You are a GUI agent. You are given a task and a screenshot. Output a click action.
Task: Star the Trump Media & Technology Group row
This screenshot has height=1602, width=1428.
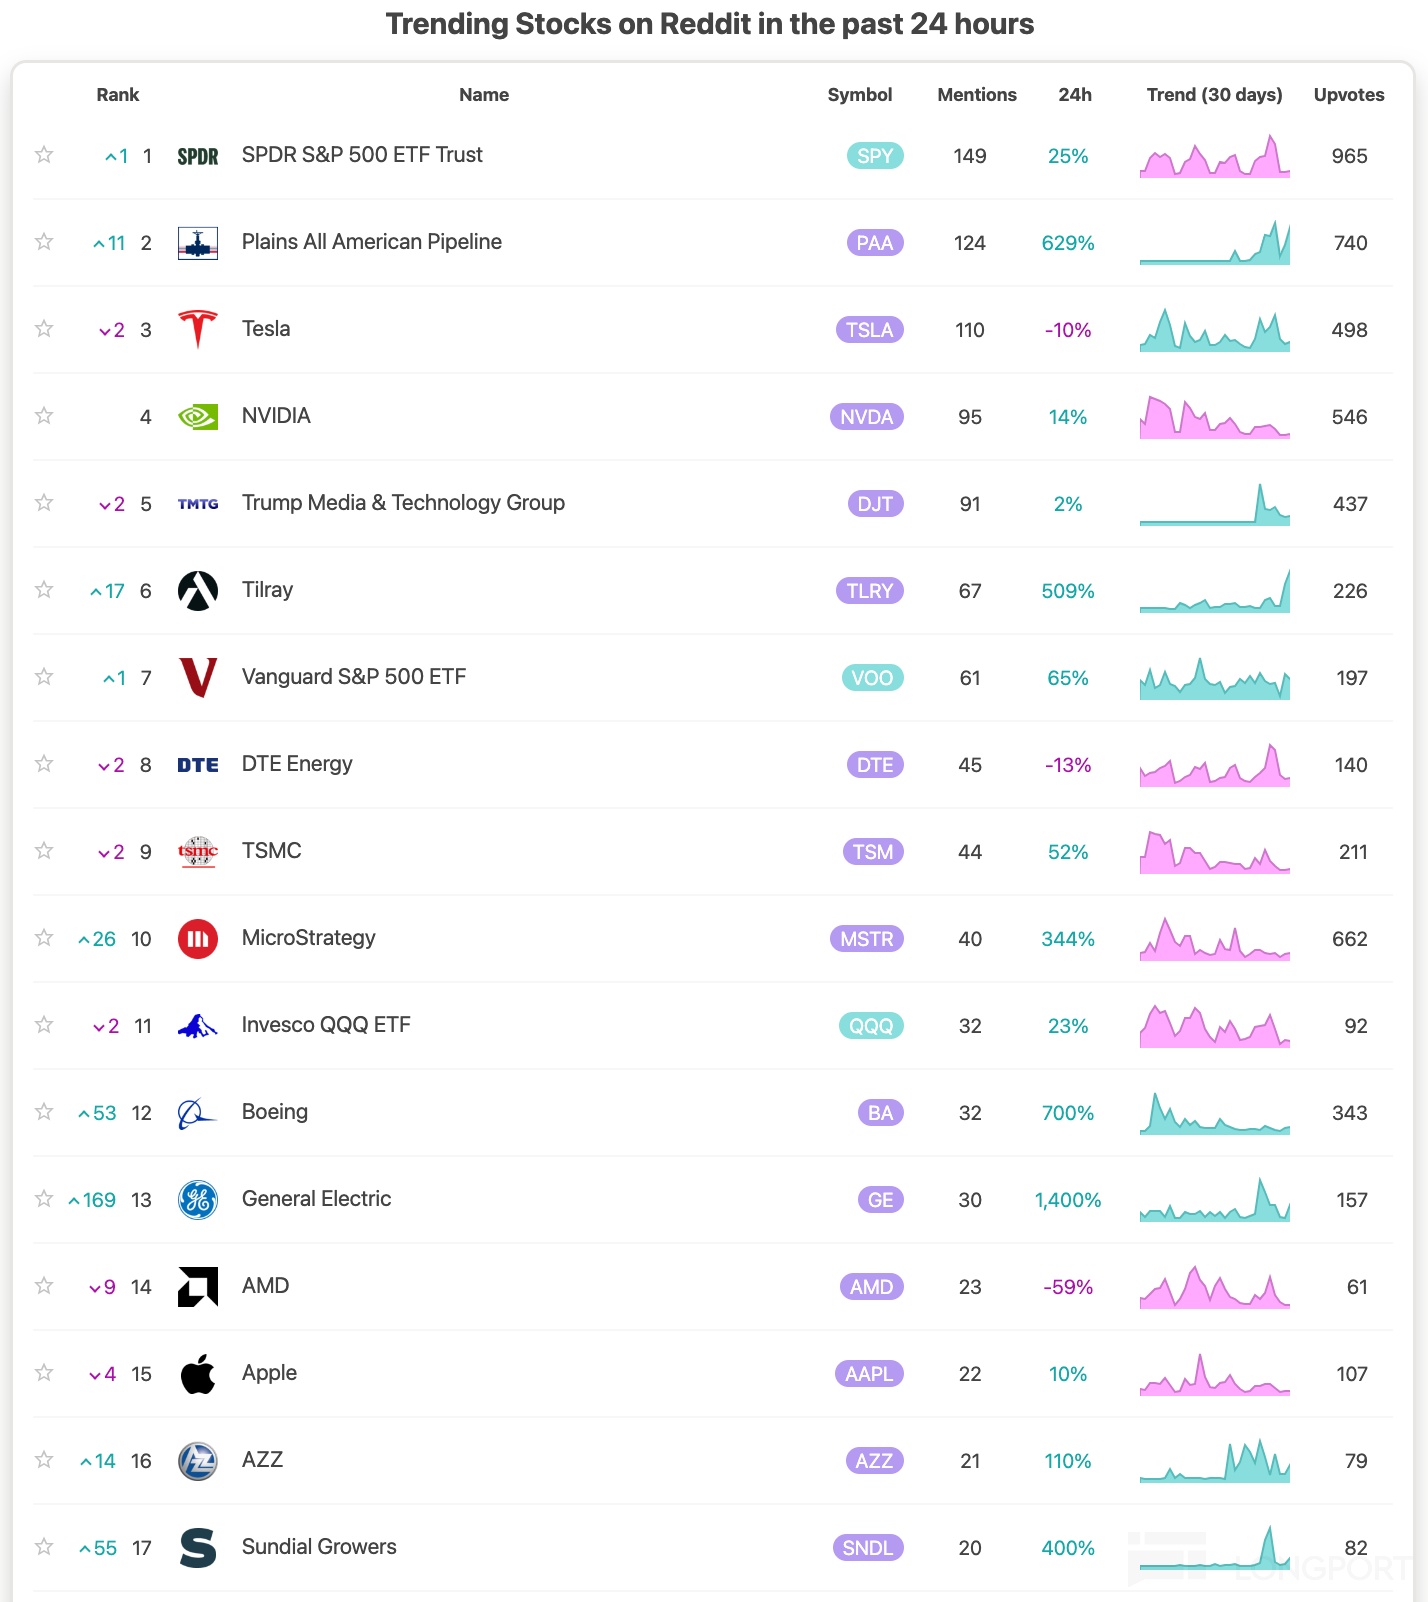click(44, 502)
